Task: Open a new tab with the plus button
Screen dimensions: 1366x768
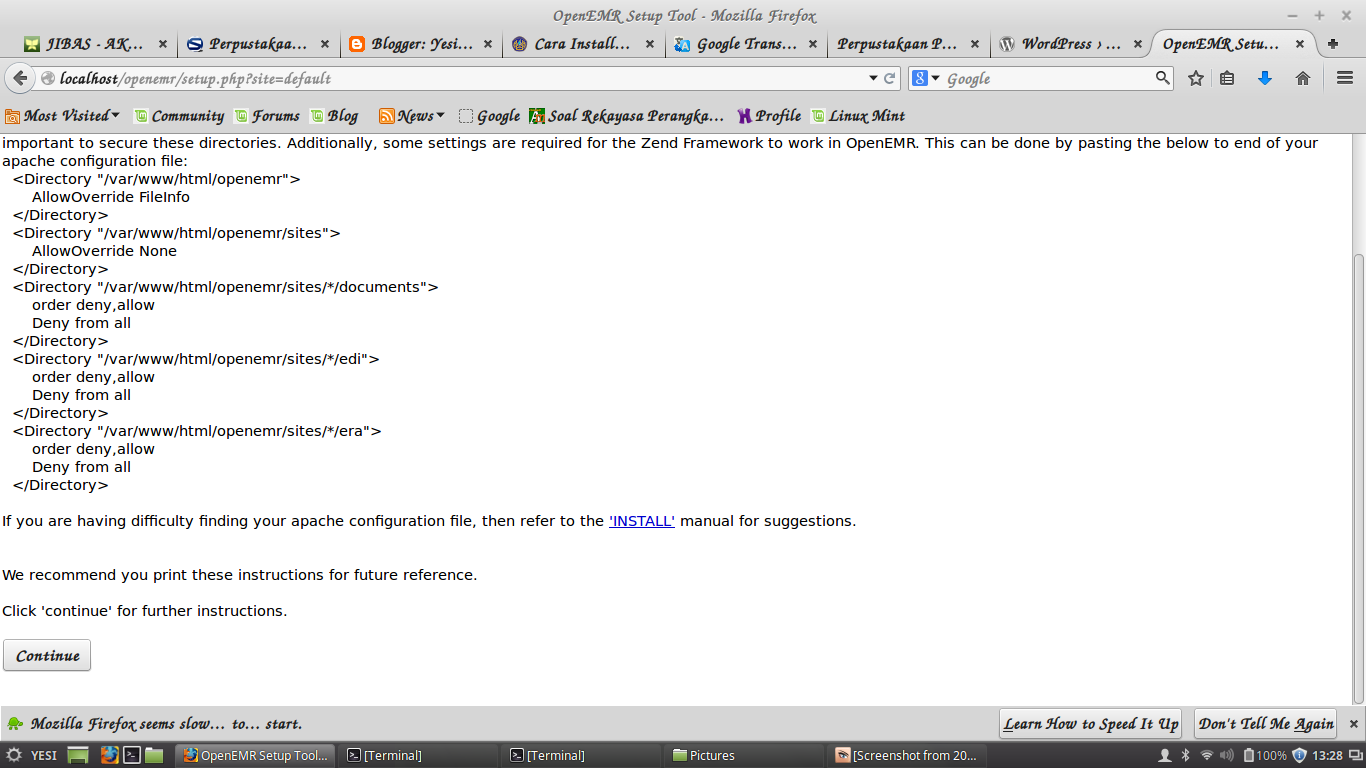Action: pyautogui.click(x=1332, y=44)
